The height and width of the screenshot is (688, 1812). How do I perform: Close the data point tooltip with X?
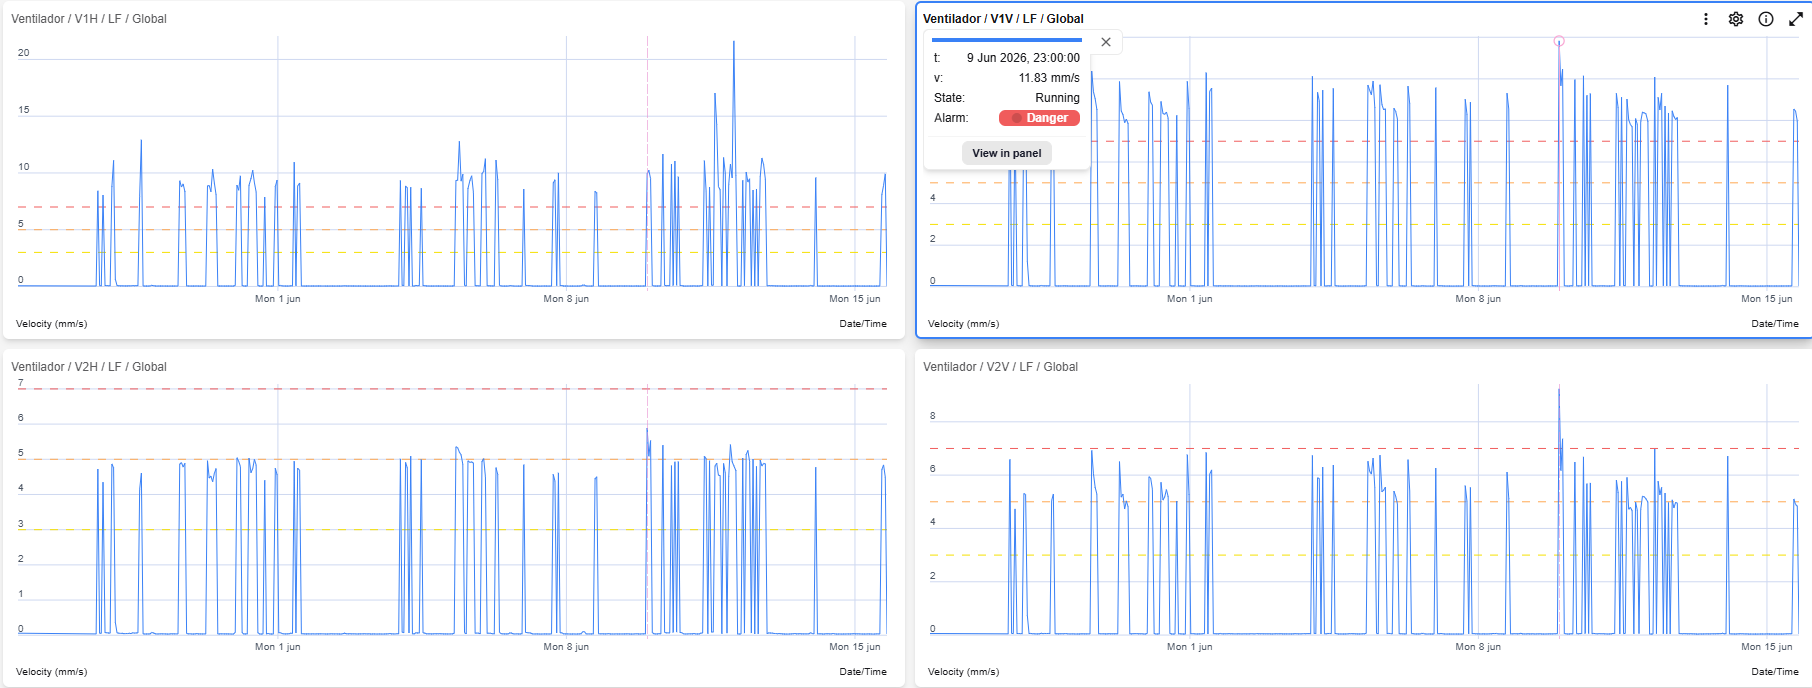[1106, 42]
